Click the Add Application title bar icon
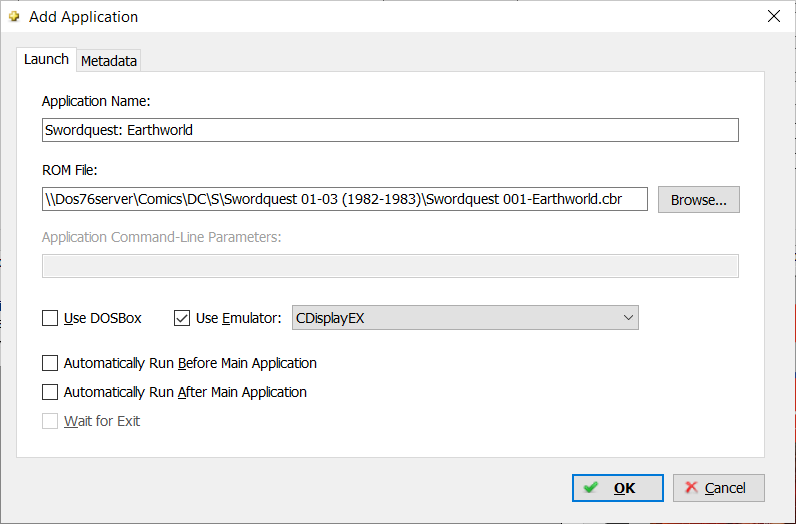Screen dimensions: 796x524 pyautogui.click(x=14, y=17)
